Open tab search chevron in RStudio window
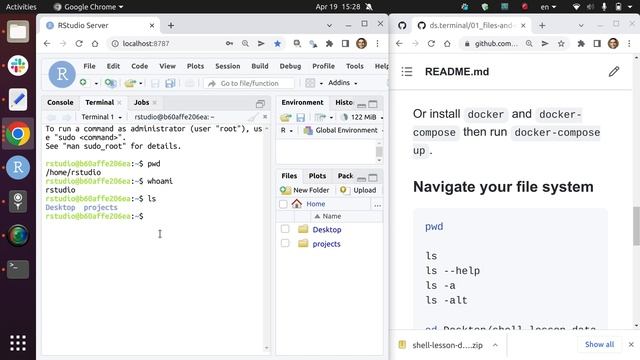Image resolution: width=640 pixels, height=360 pixels. pos(329,25)
